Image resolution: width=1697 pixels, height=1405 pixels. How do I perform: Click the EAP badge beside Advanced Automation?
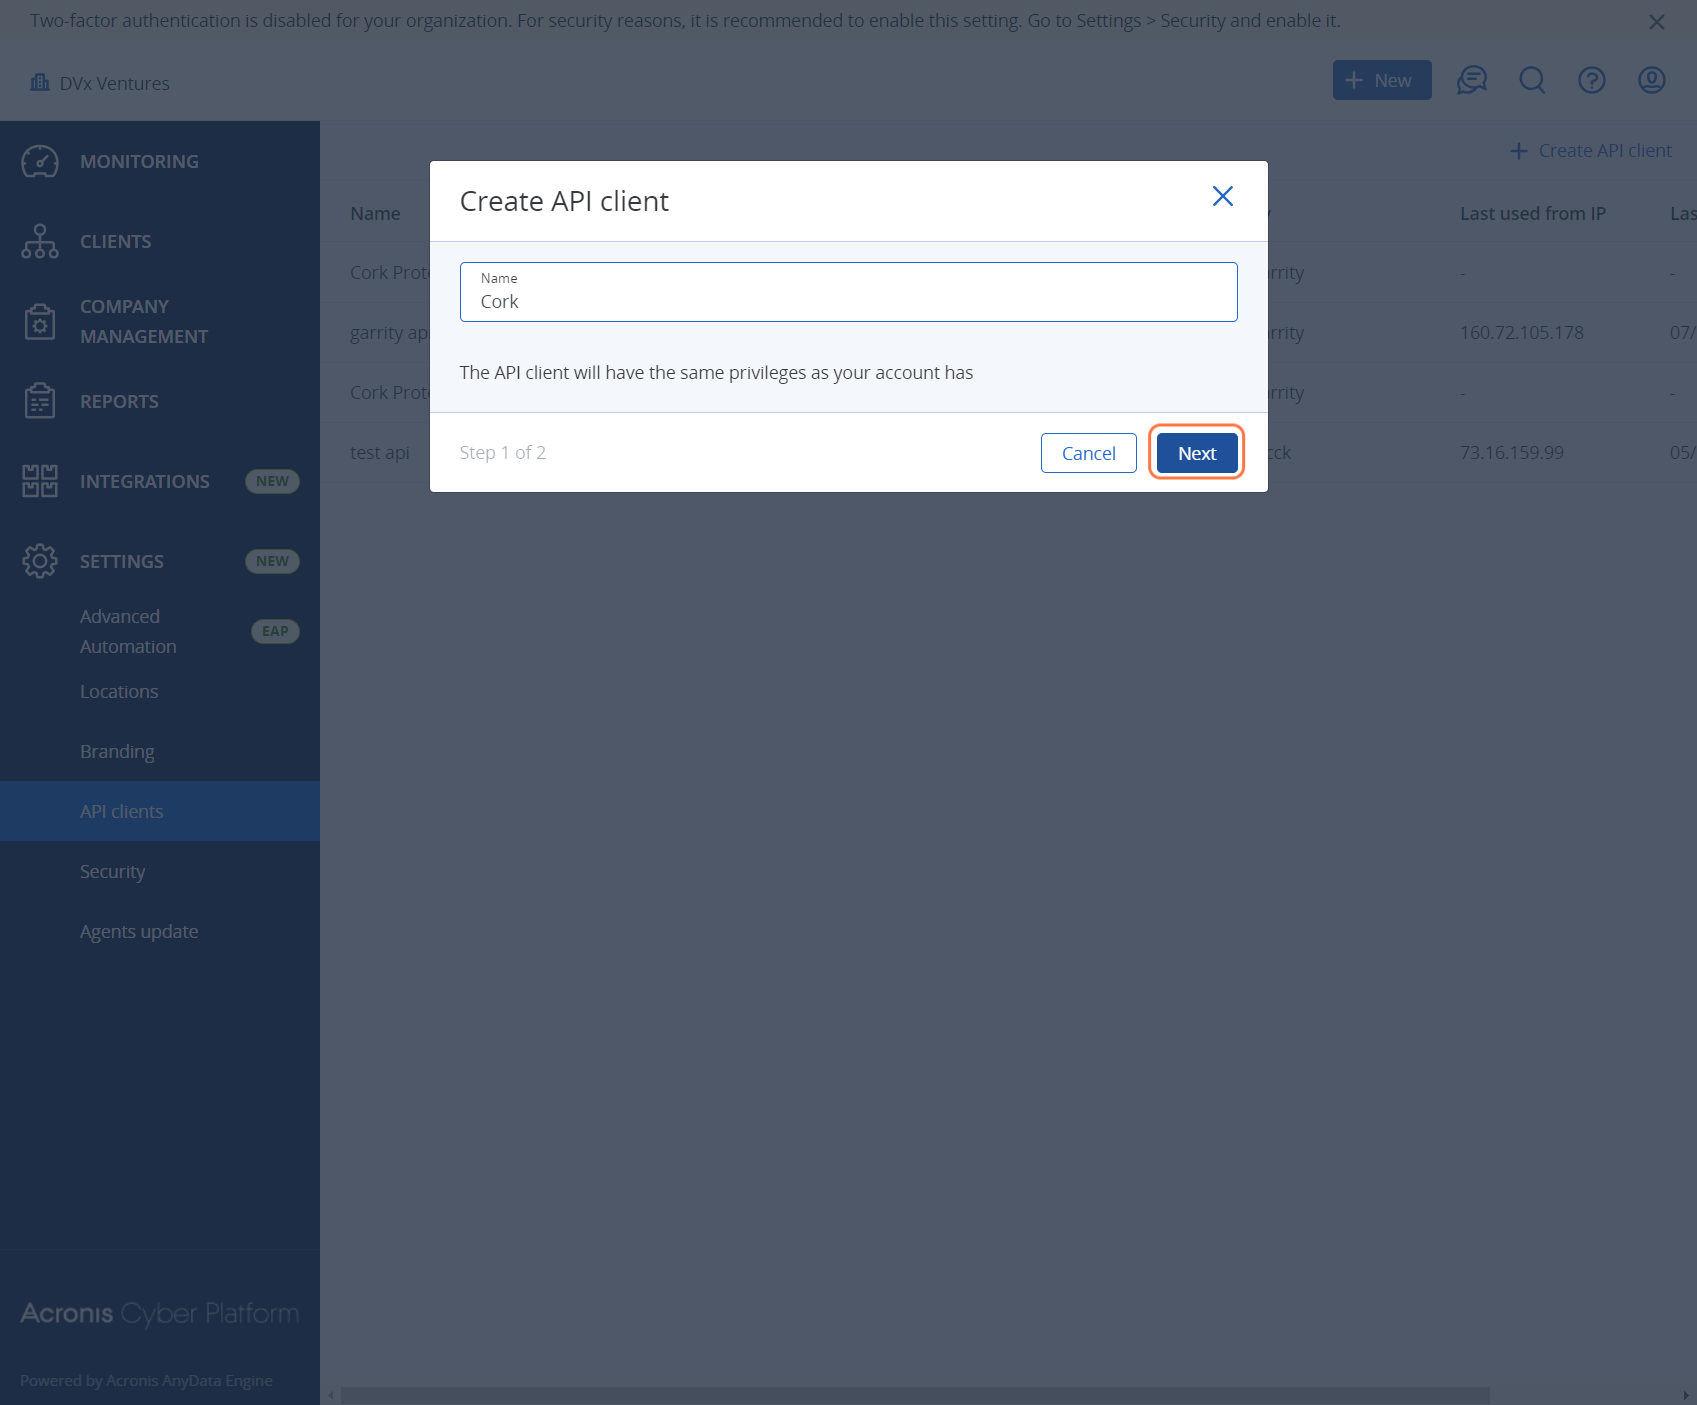(x=275, y=631)
